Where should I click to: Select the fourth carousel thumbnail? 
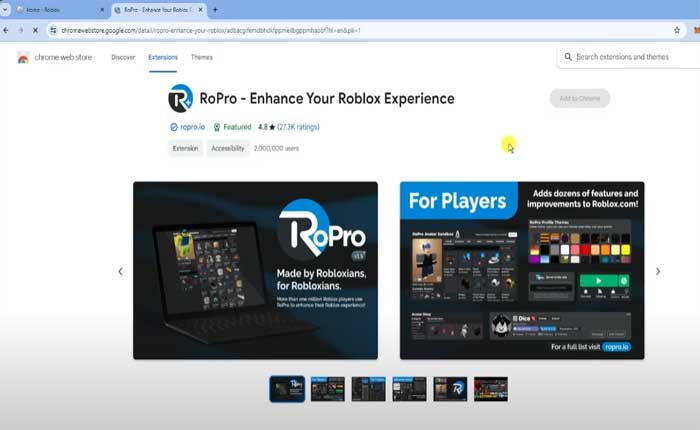click(409, 388)
